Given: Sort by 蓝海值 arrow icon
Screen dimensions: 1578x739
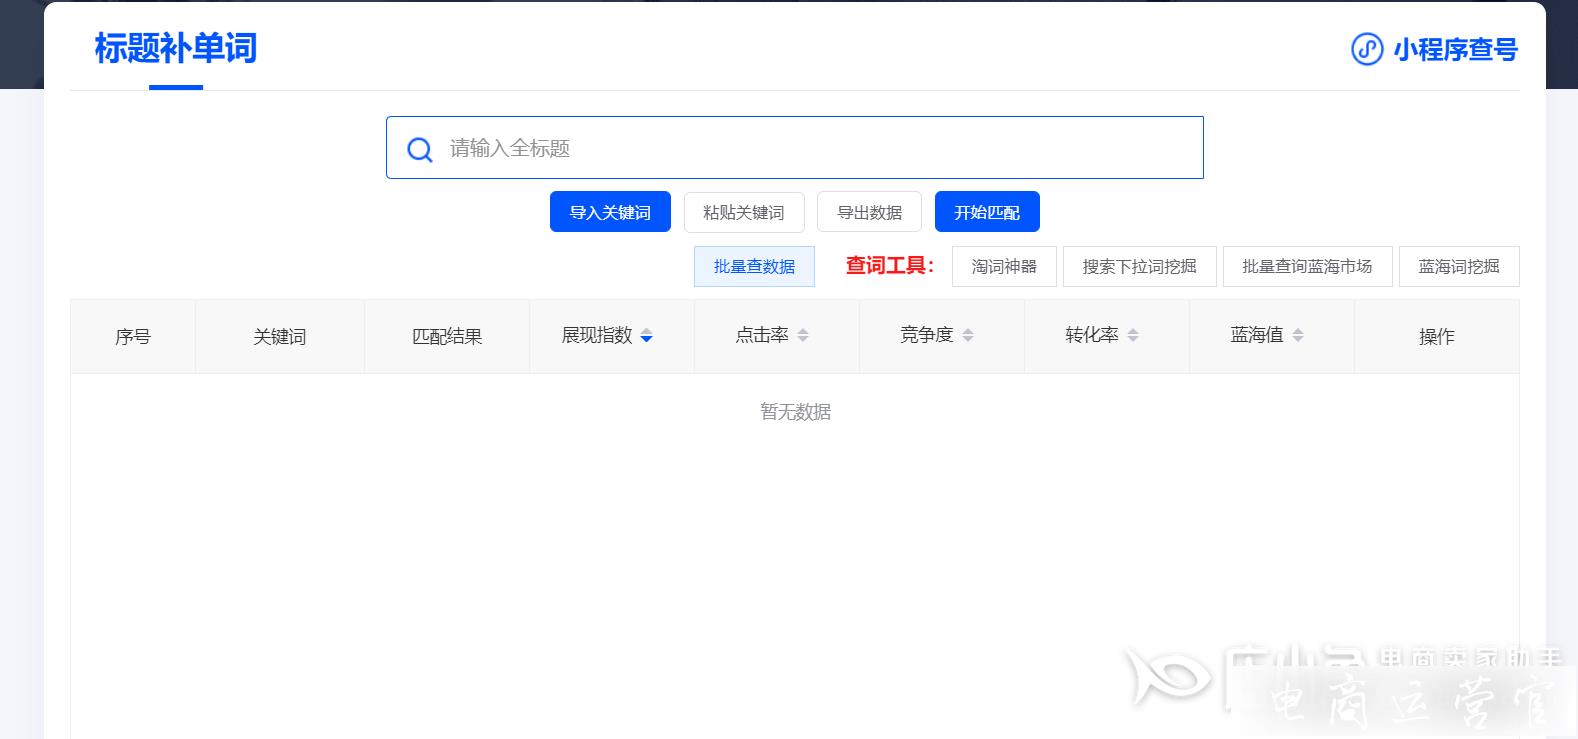Looking at the screenshot, I should [x=1298, y=336].
